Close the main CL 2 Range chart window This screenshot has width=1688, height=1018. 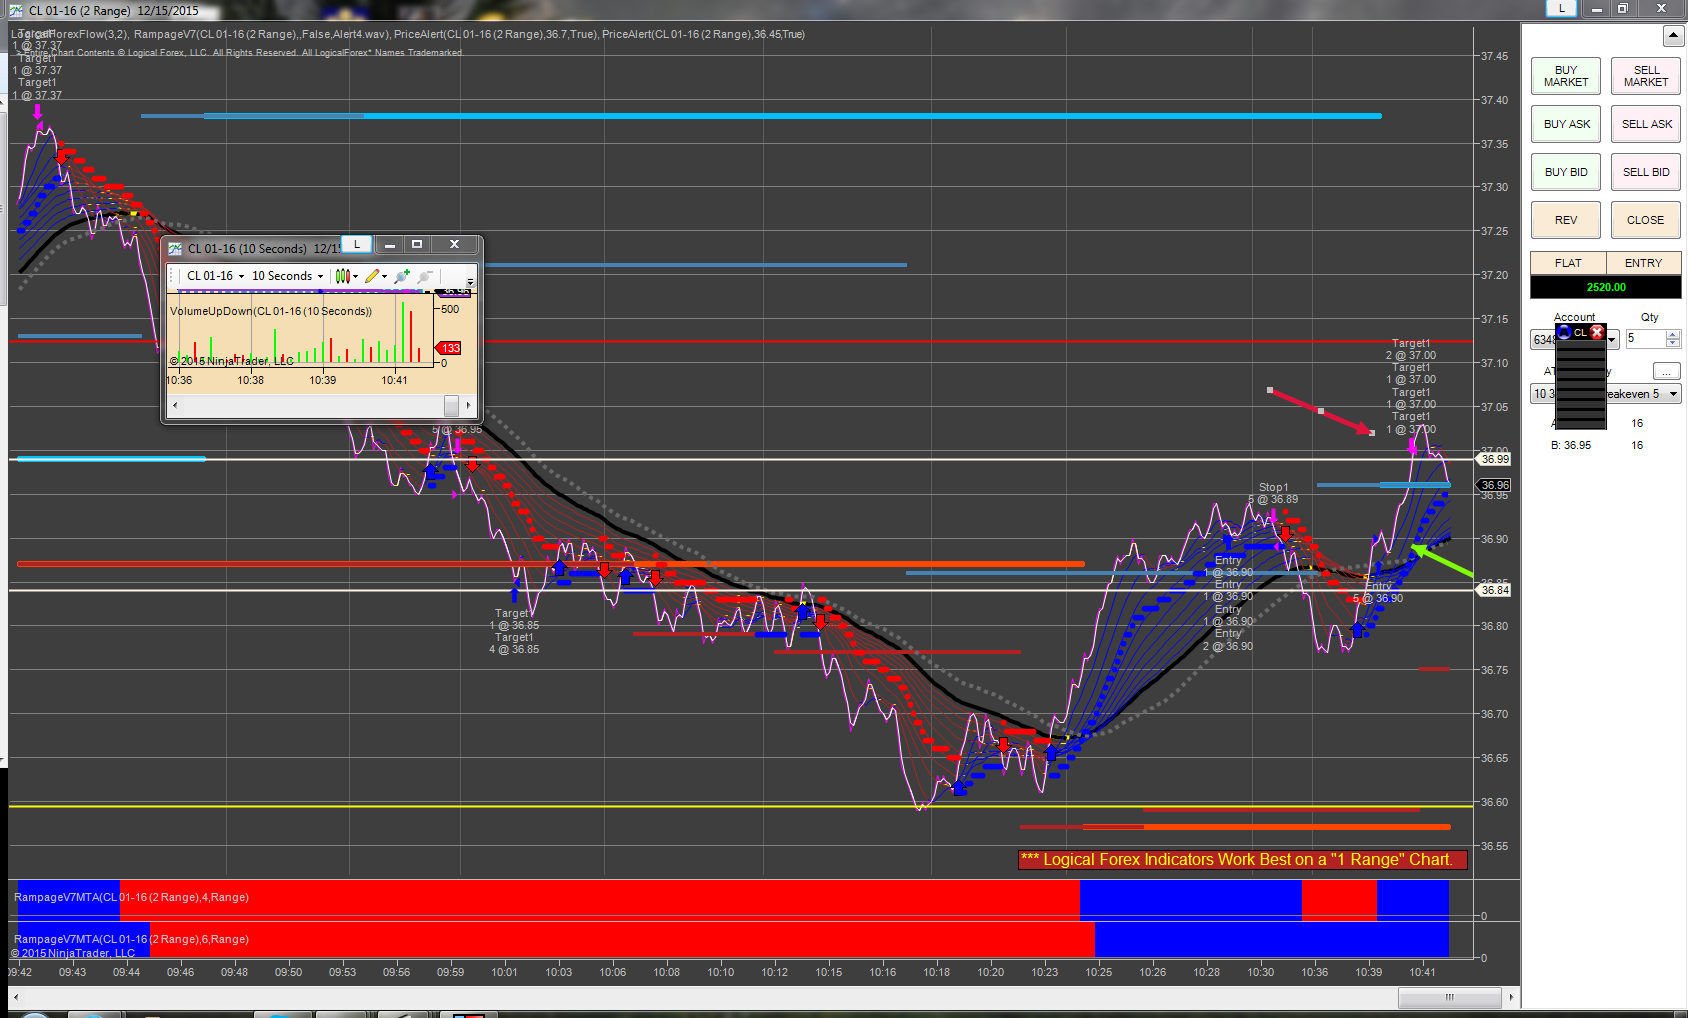click(x=1662, y=8)
